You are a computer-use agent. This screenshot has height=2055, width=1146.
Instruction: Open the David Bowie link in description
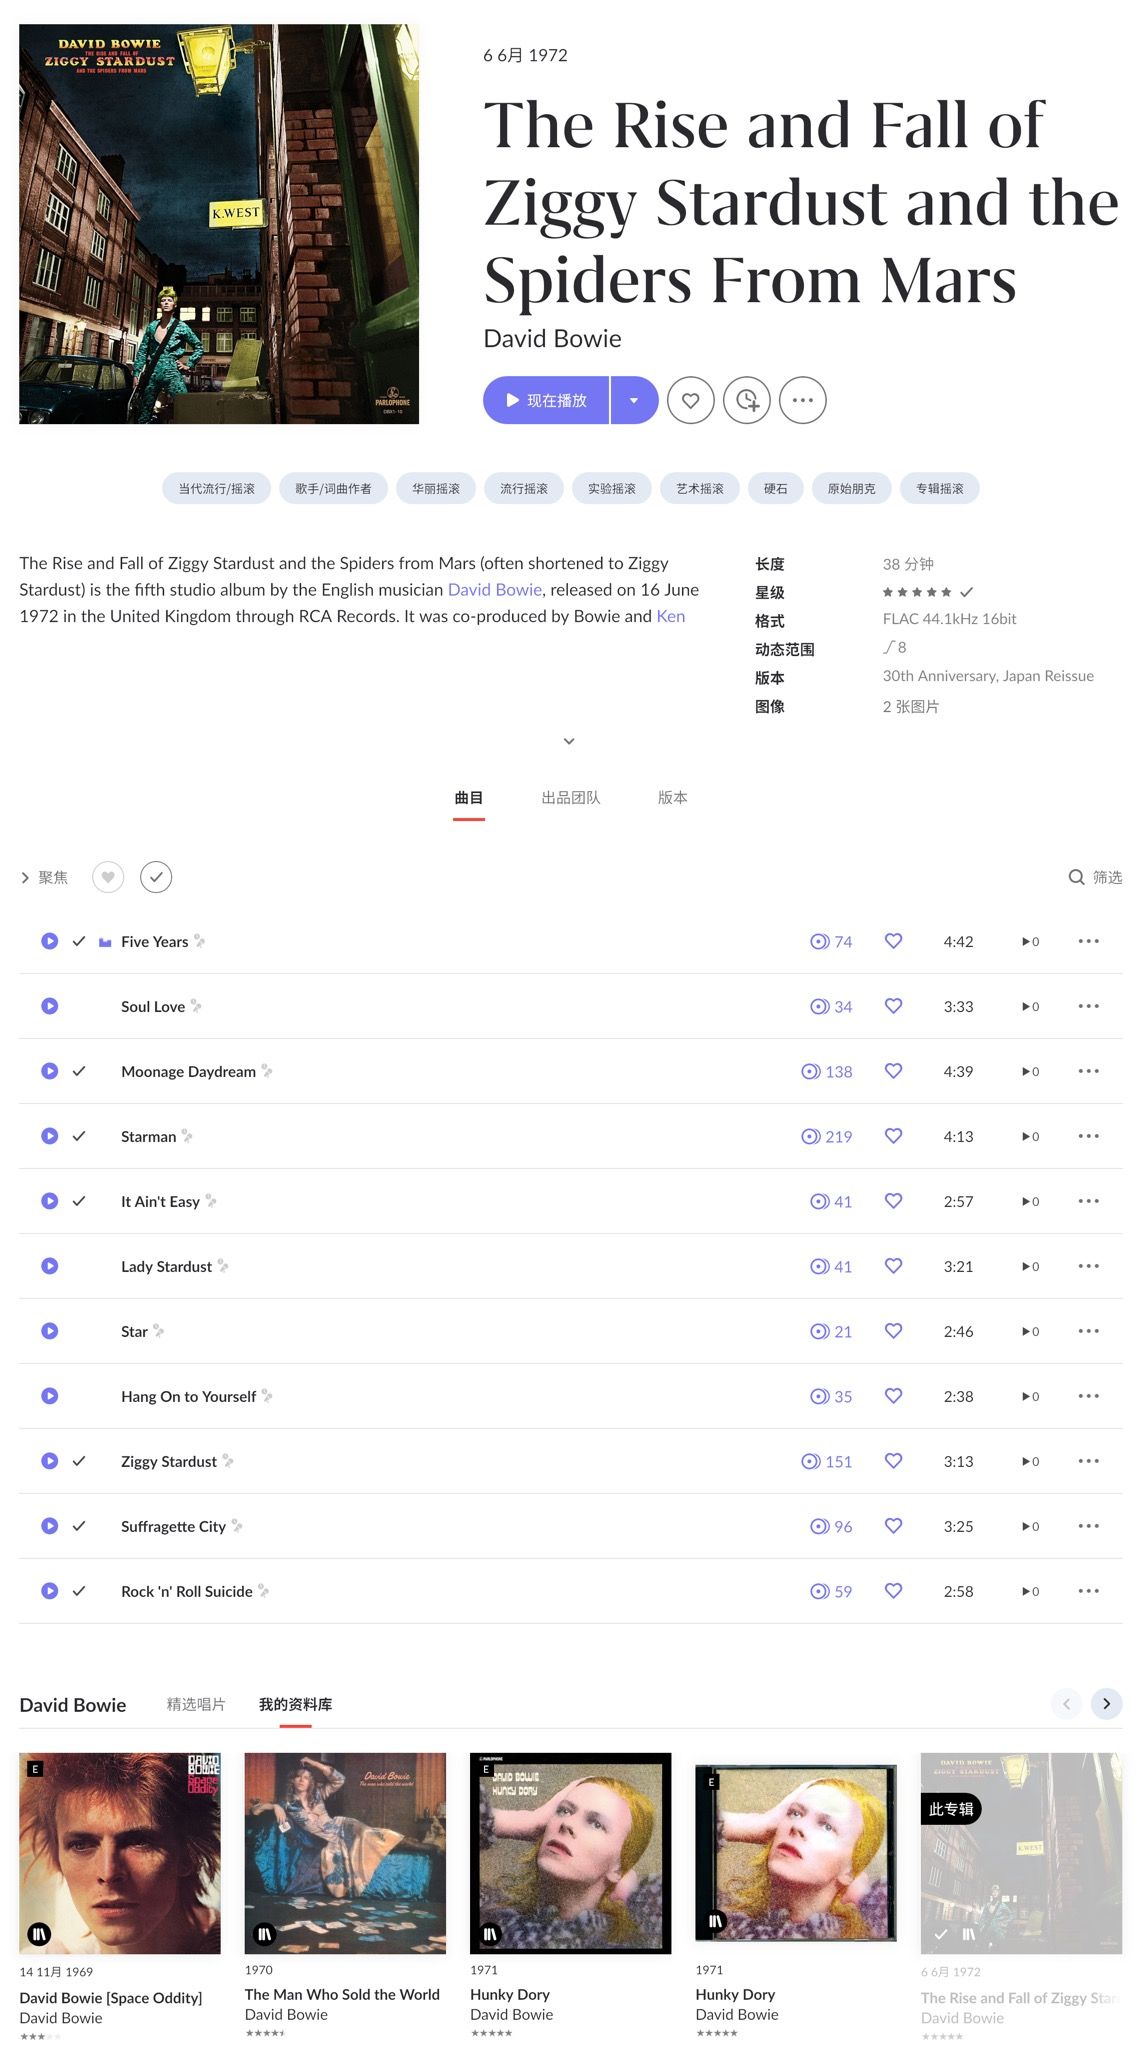tap(495, 589)
